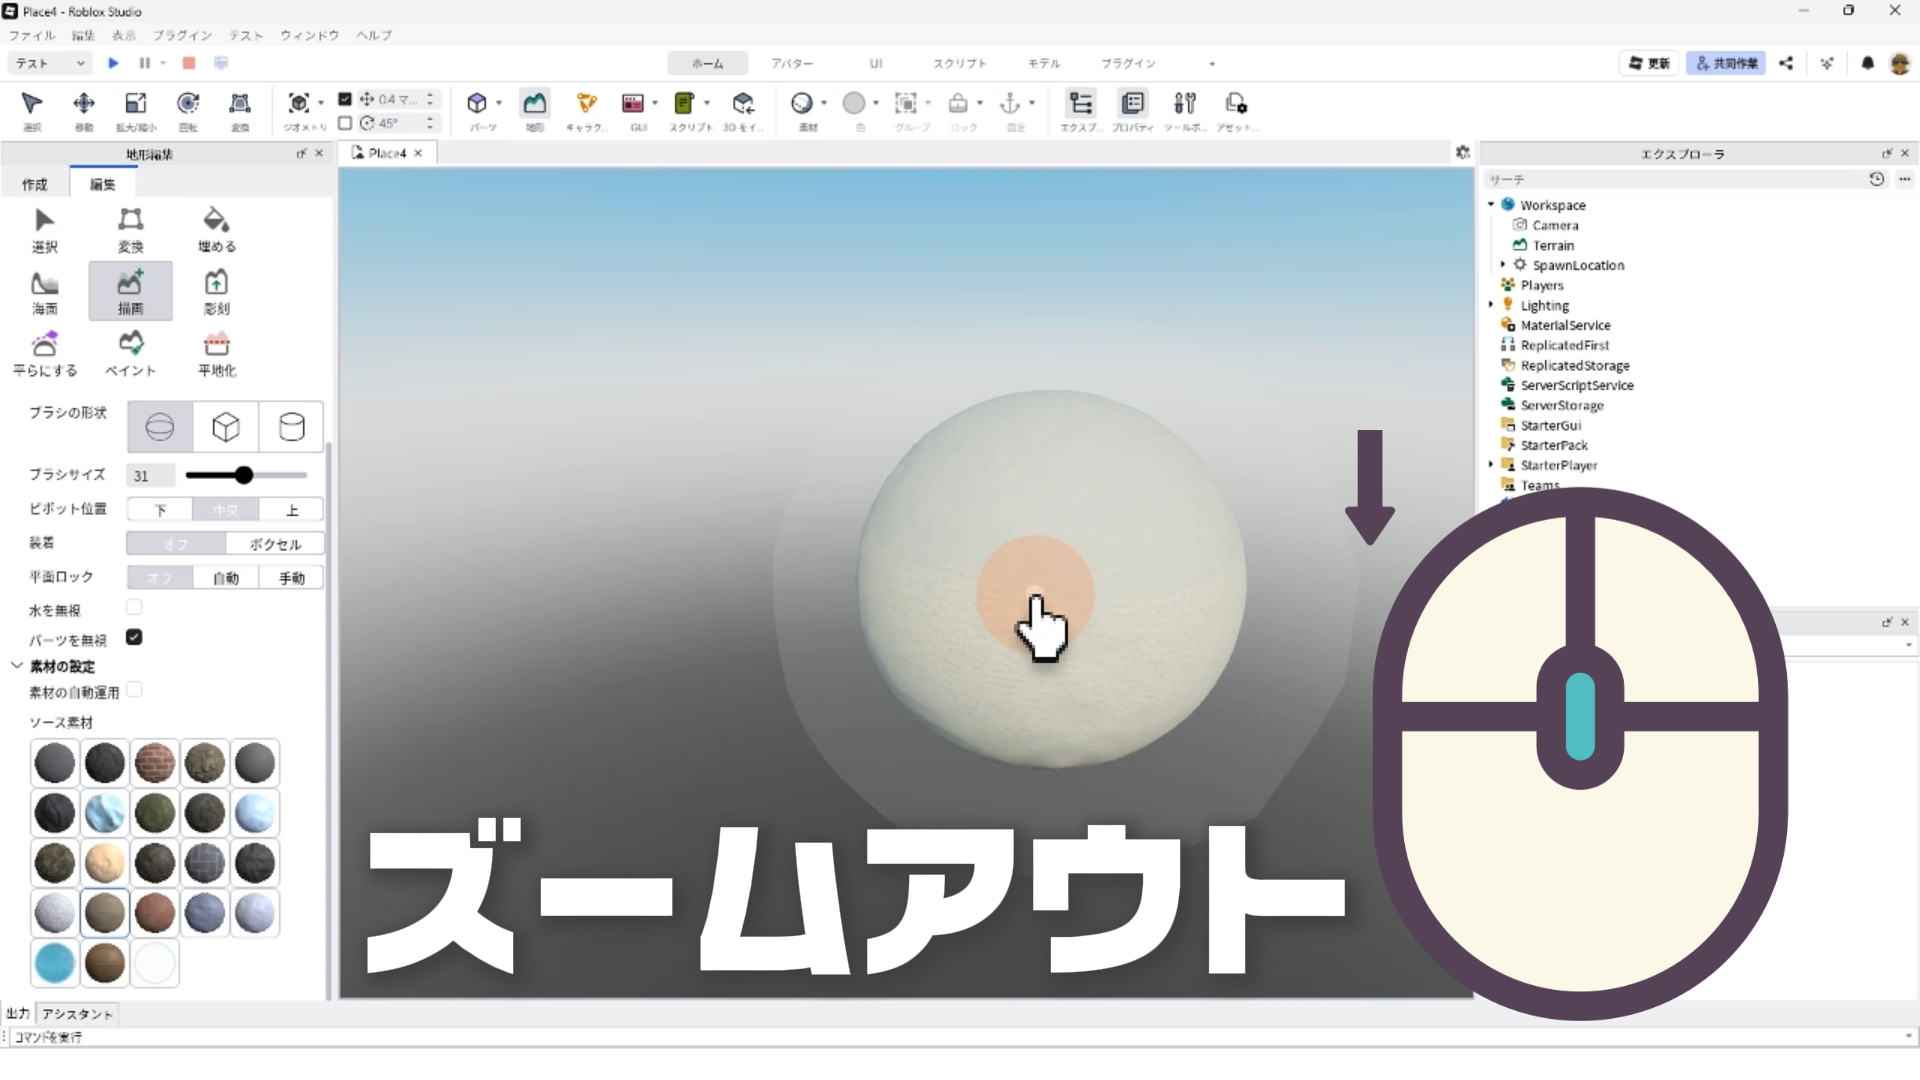Select the 彫刻 (sculpt) terrain tool
This screenshot has height=1080, width=1920.
(x=216, y=291)
